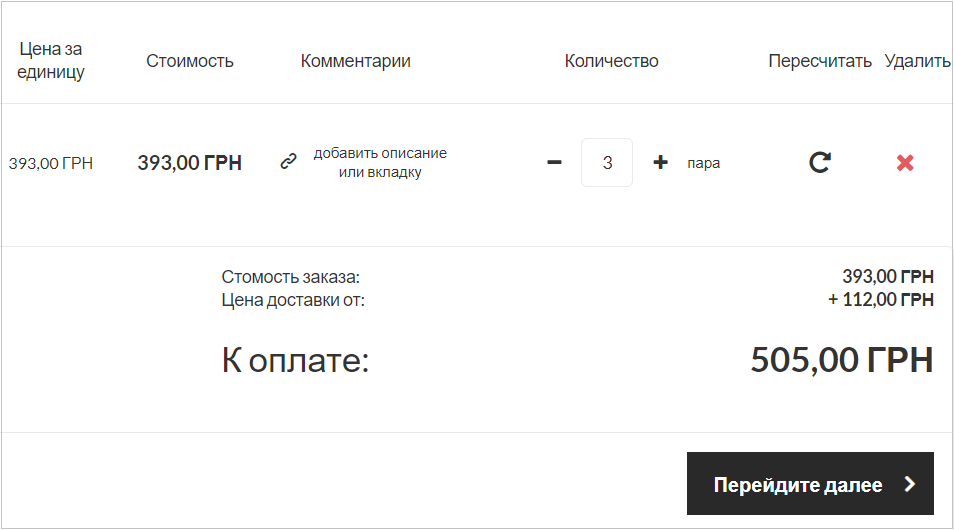Click the Удалить column header

tap(917, 61)
